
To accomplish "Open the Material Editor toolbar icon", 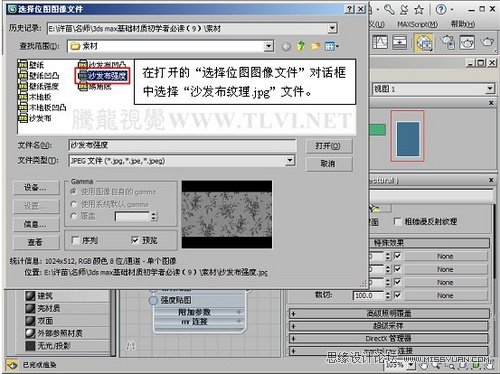I will pos(423,43).
